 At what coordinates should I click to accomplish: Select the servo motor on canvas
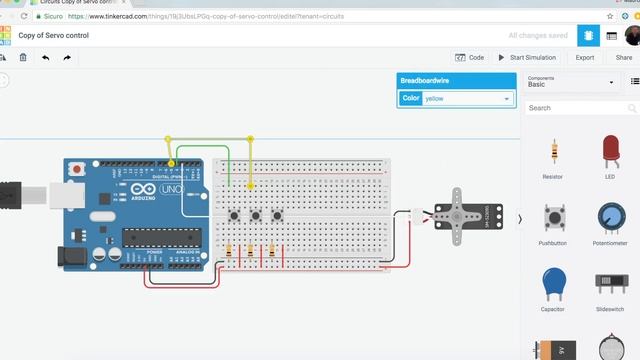click(x=461, y=216)
